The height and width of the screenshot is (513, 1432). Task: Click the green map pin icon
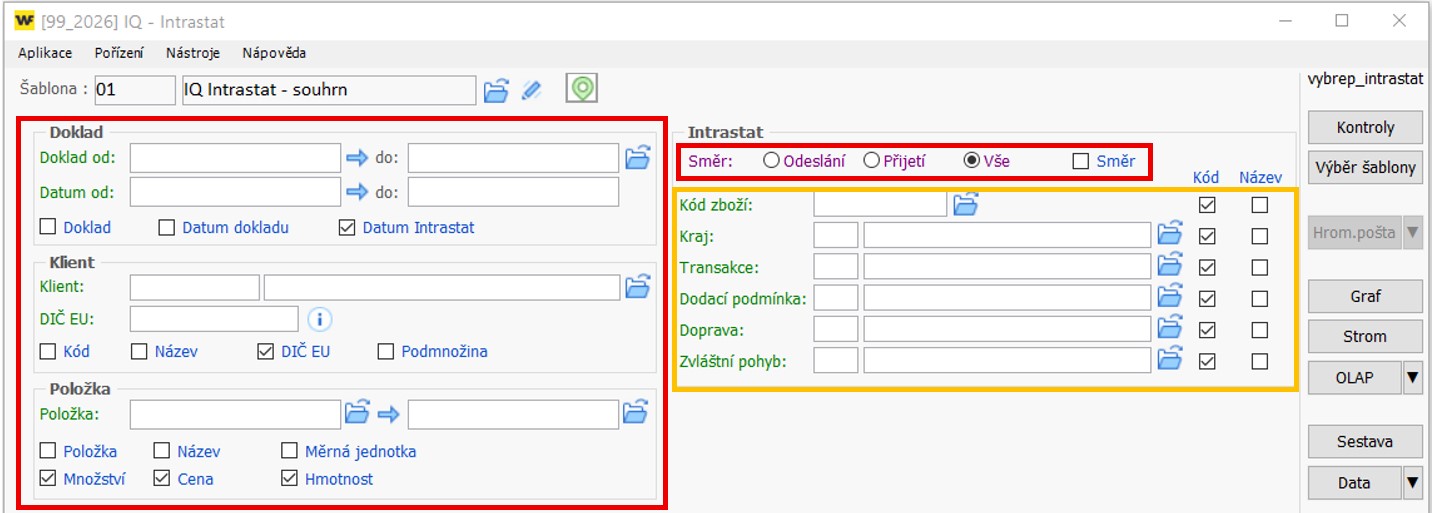coord(581,89)
